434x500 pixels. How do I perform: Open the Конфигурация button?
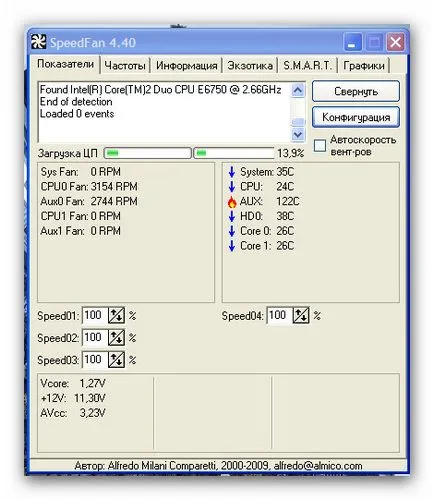(356, 117)
